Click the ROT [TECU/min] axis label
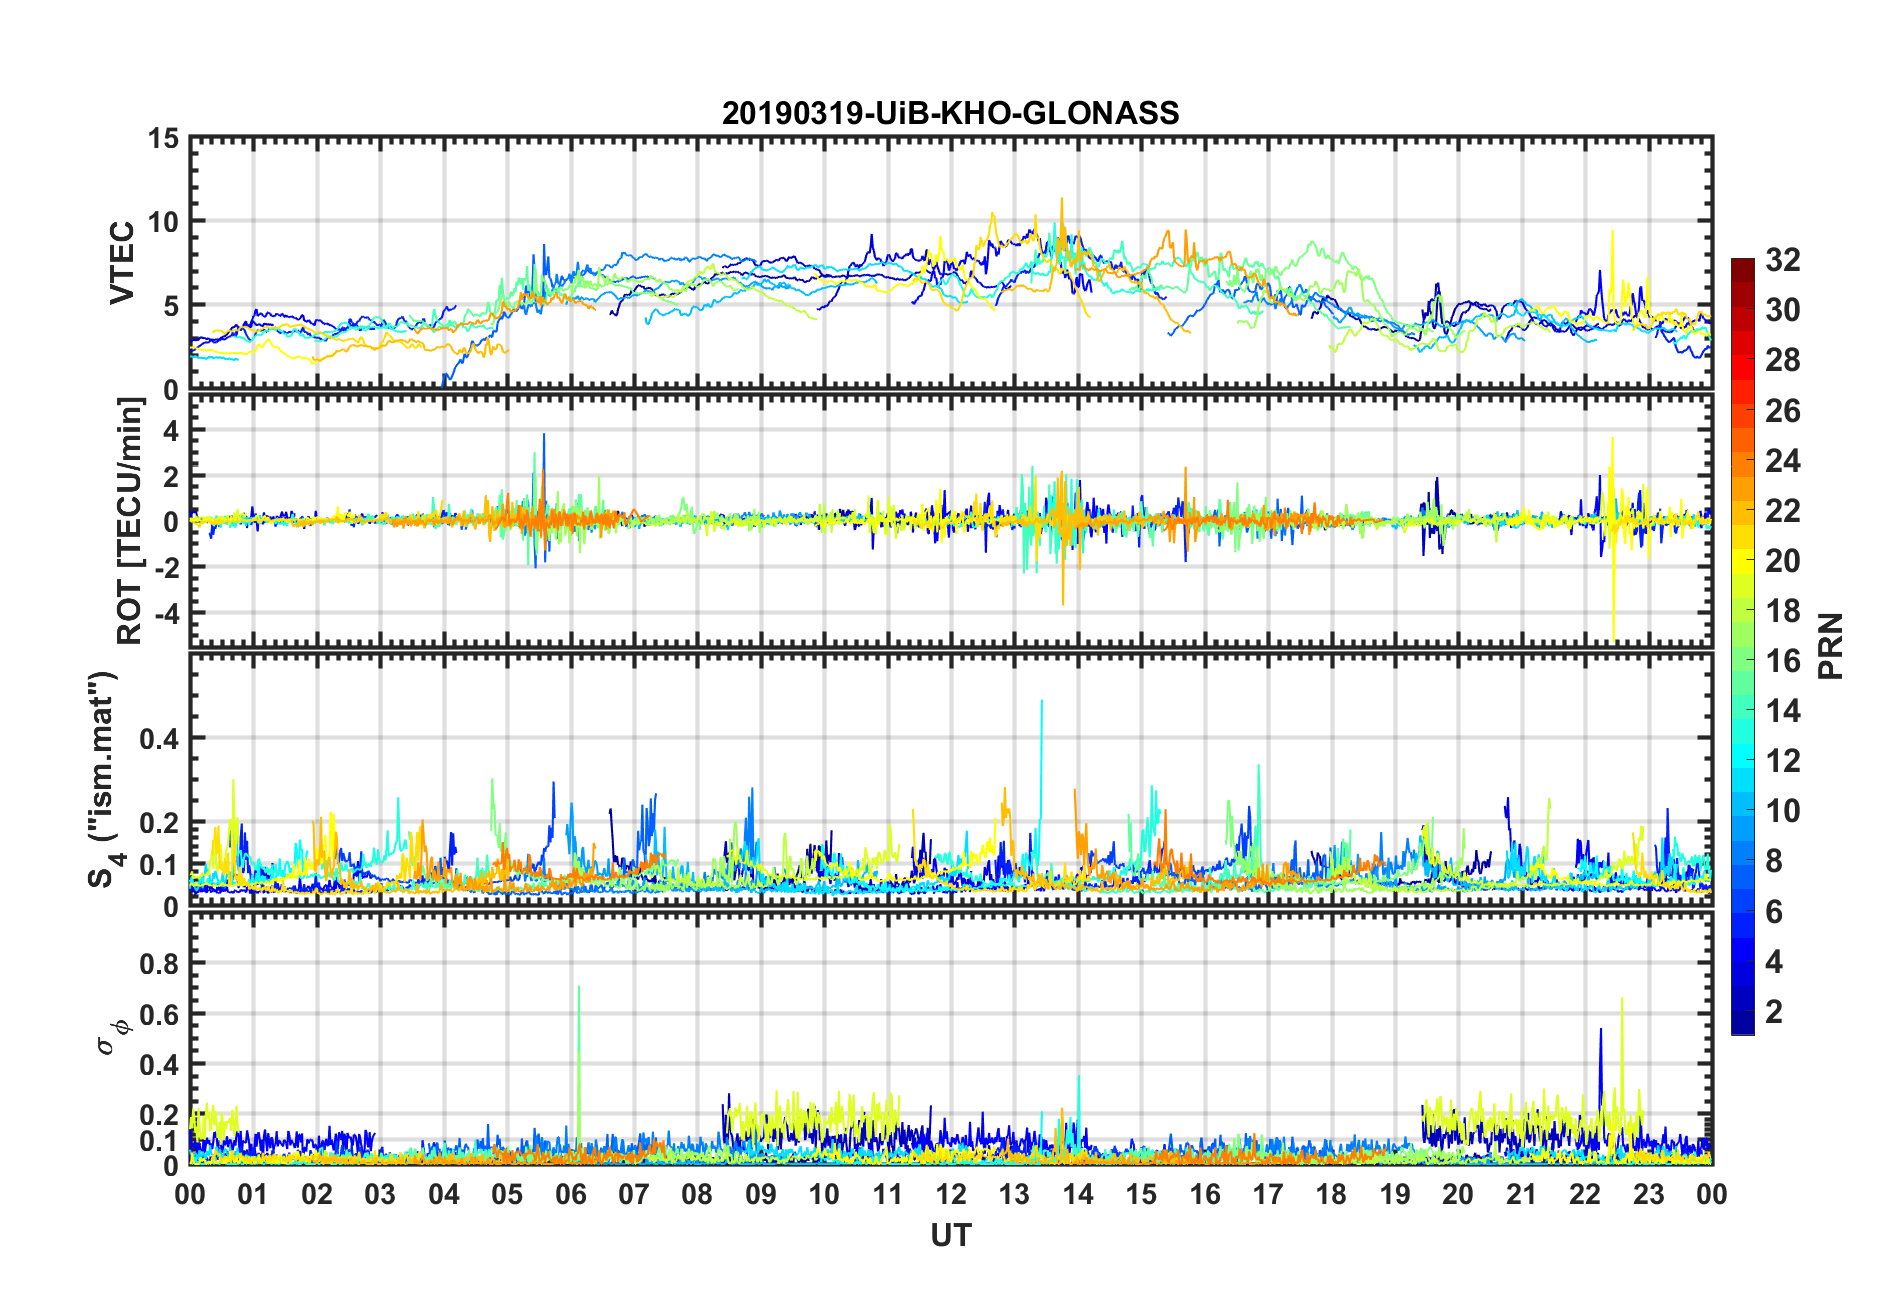 (x=130, y=520)
